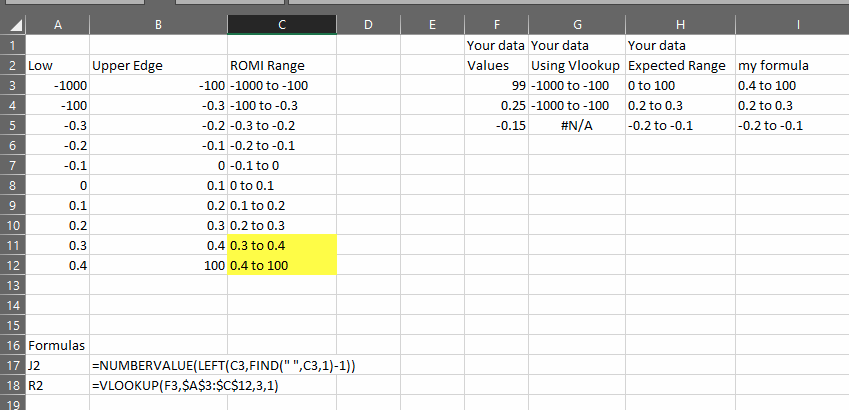Select yellow cell '0.4 to 100'
849x410 pixels.
click(x=282, y=265)
